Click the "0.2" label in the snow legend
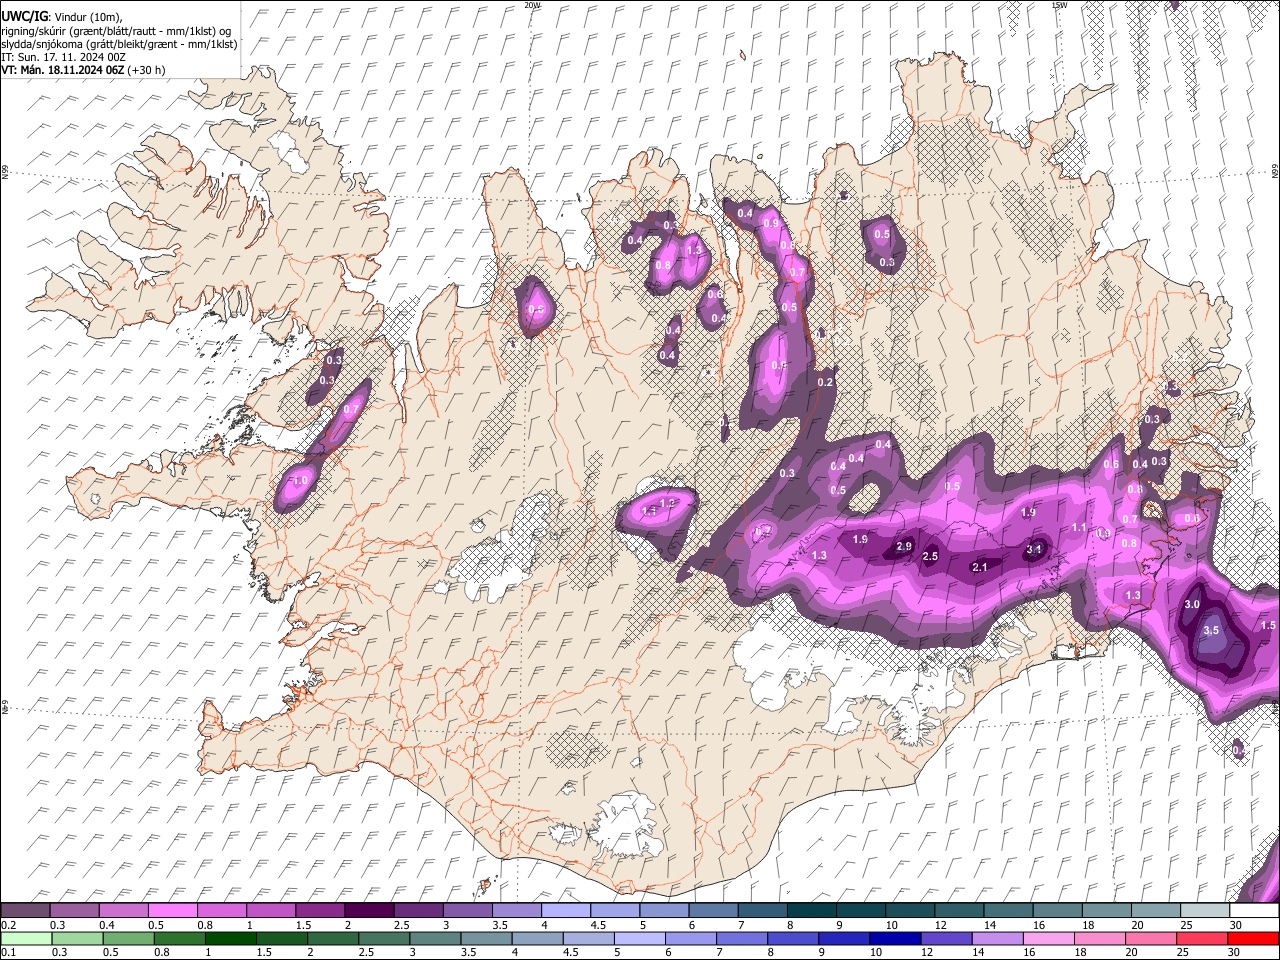The height and width of the screenshot is (960, 1280). point(9,925)
